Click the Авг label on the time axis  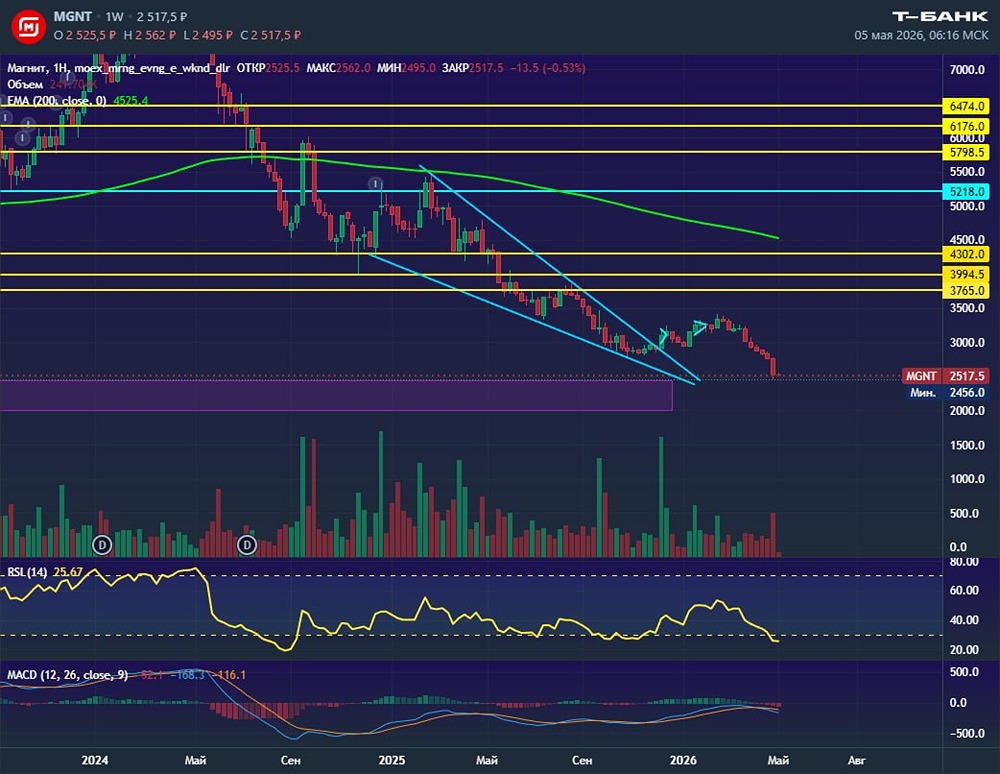pos(857,760)
